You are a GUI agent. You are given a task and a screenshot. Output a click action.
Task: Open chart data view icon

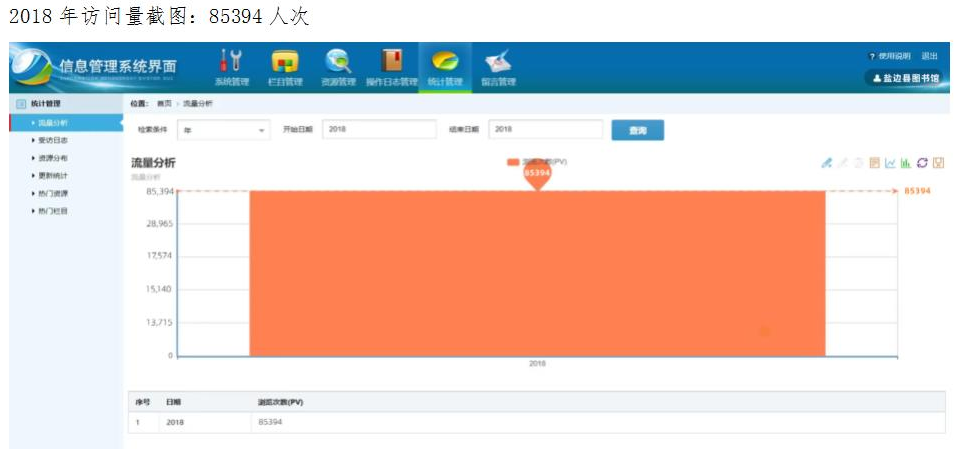point(874,163)
